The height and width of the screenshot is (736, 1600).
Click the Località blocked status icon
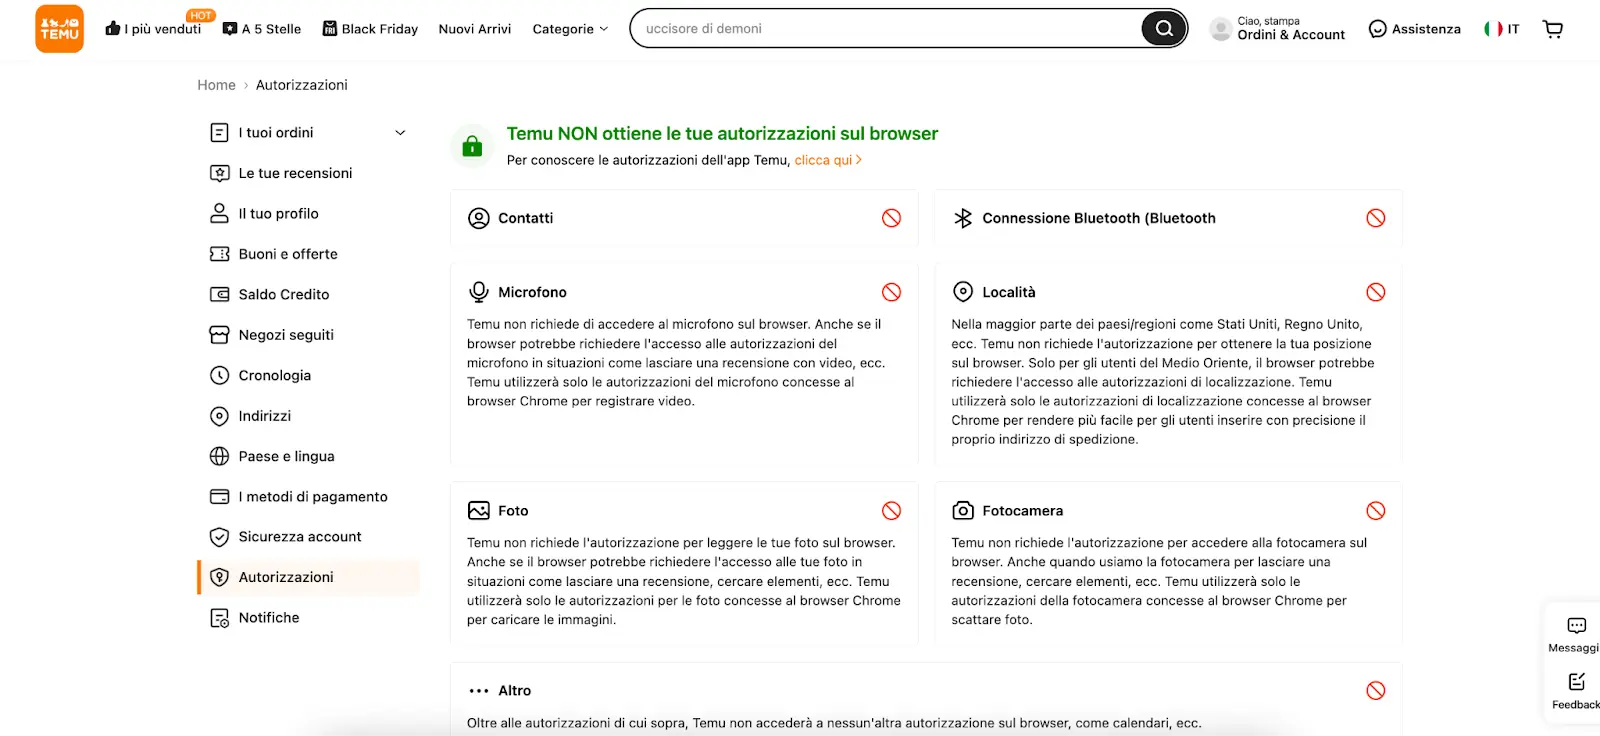point(1376,292)
